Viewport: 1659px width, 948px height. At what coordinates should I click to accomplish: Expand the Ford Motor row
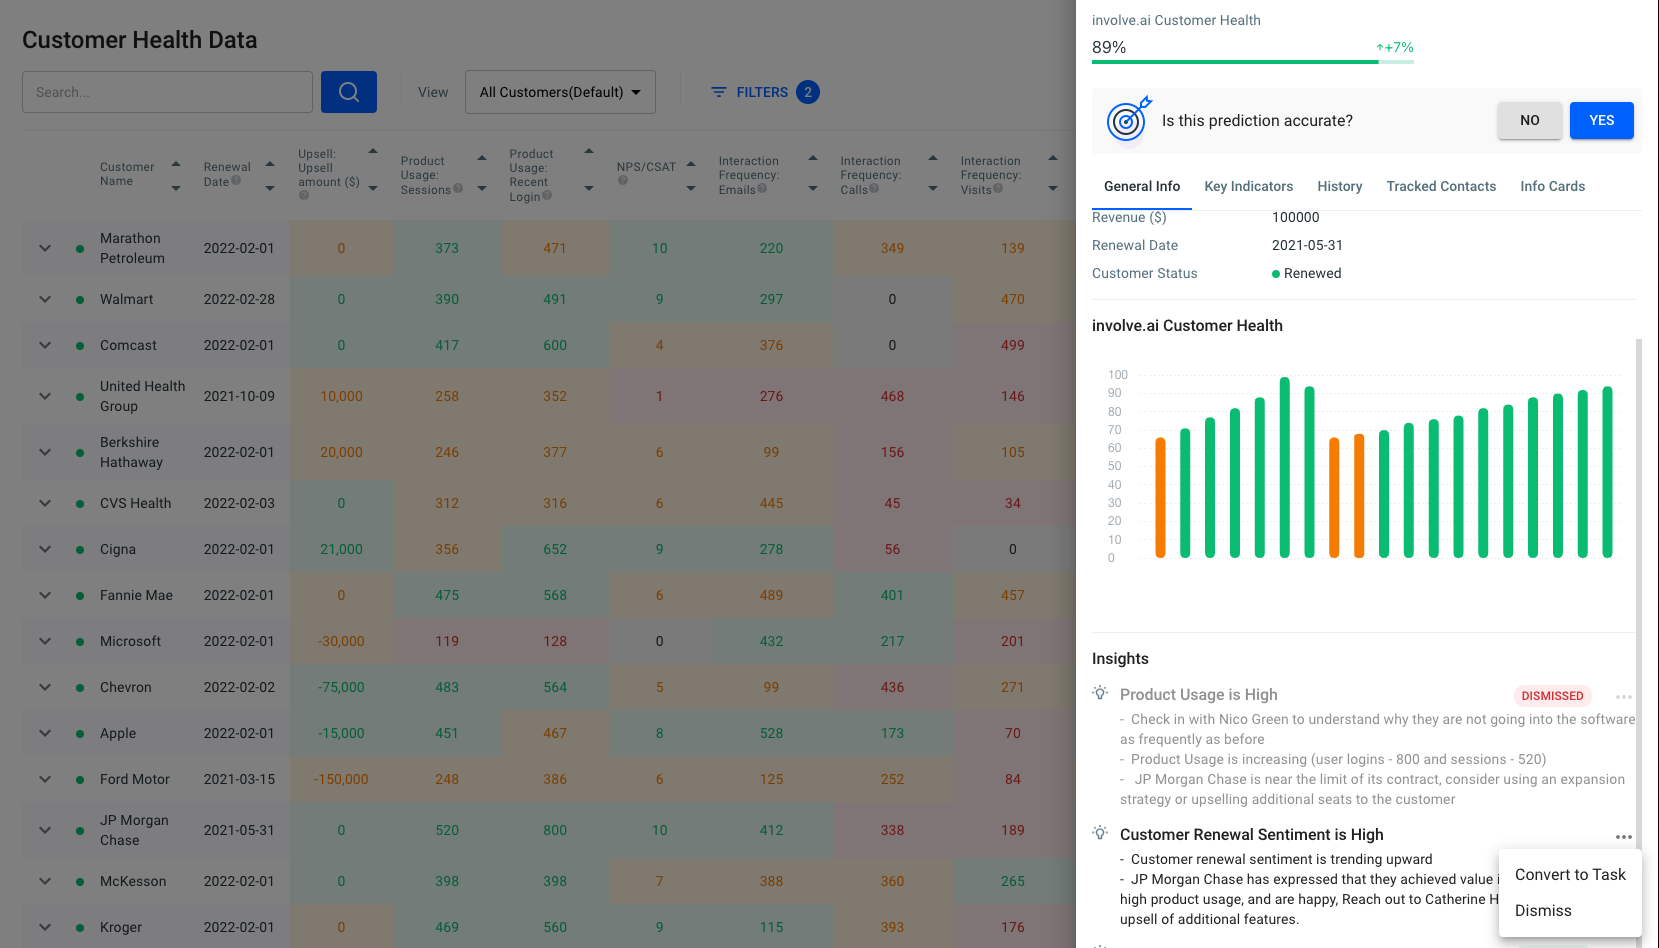click(x=45, y=779)
